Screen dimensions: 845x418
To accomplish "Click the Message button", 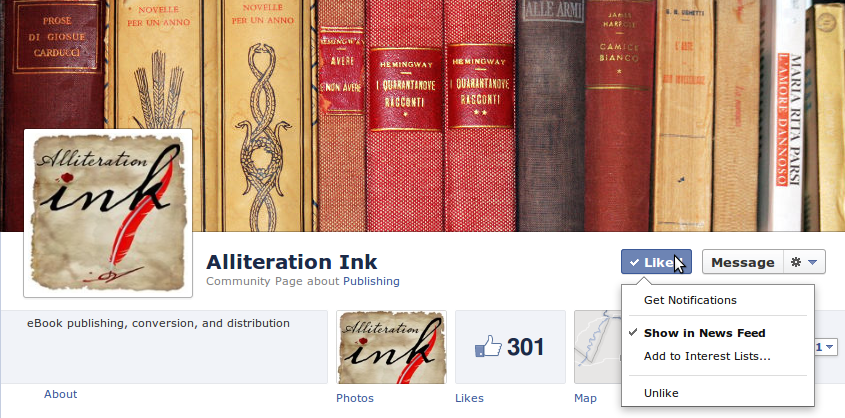I will (742, 262).
